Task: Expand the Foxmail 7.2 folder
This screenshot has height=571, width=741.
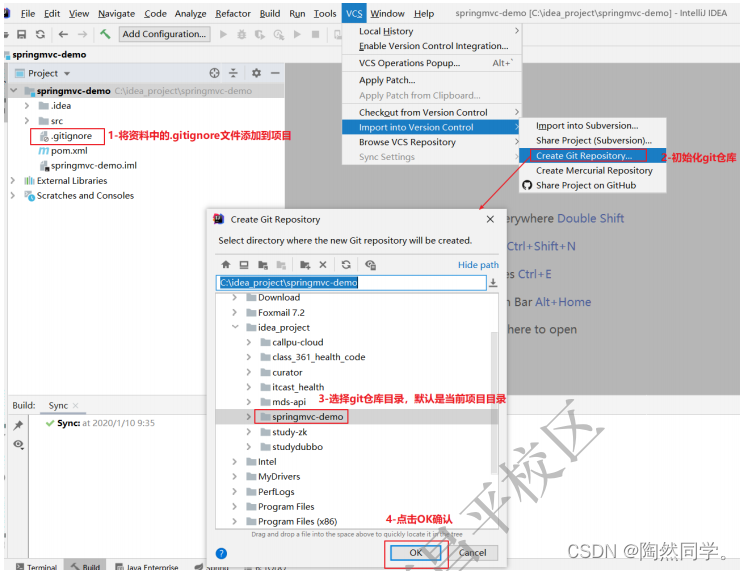Action: pos(235,312)
